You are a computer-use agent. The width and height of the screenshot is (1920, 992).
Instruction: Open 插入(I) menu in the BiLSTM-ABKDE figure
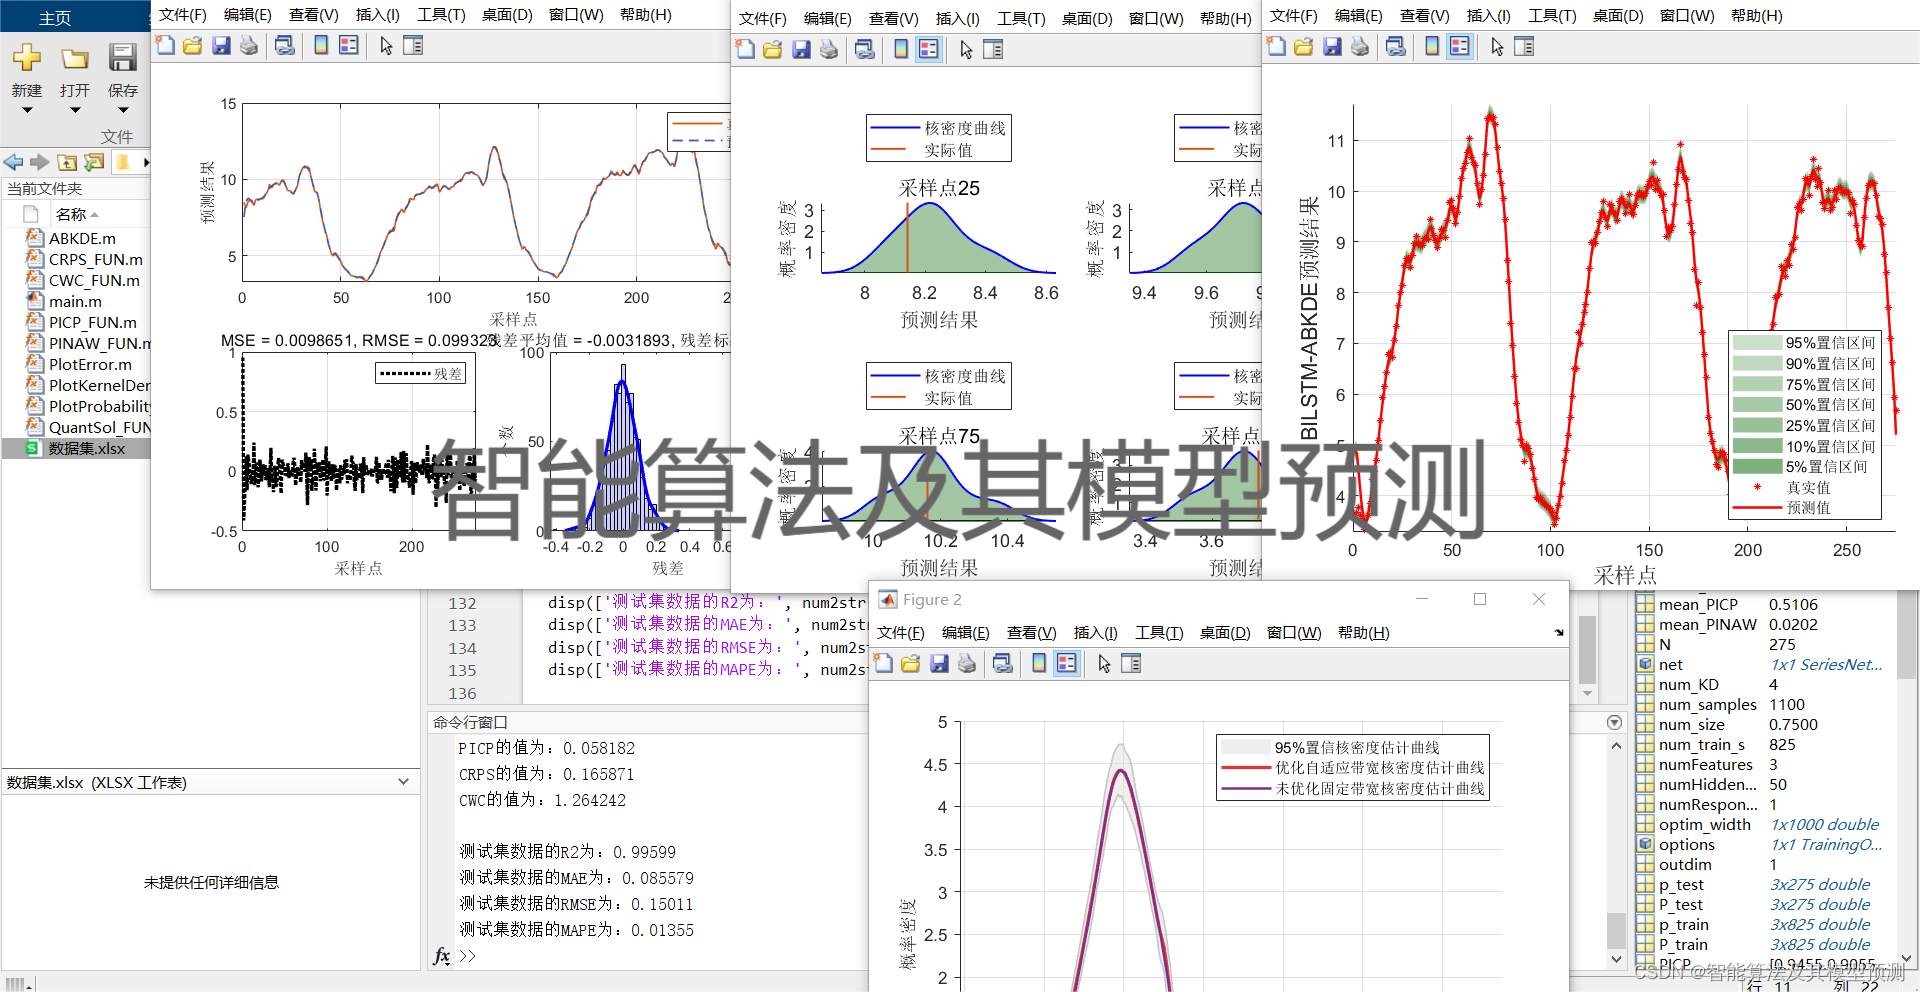point(1488,15)
